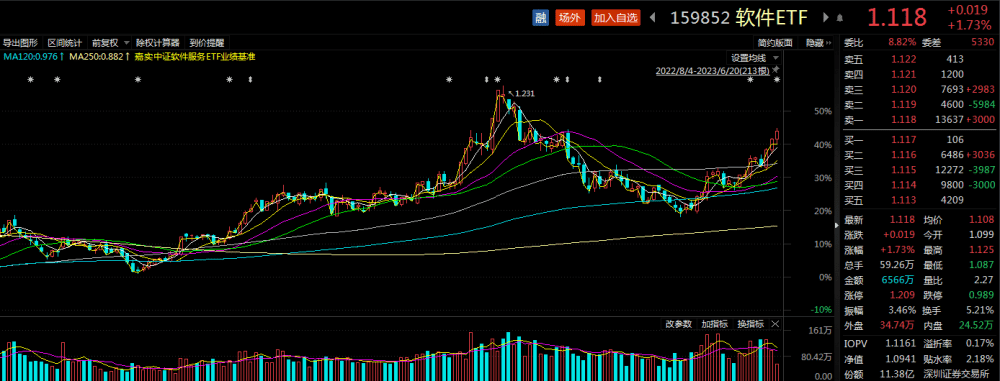Click the 换指标 change indicator button
1000x381 pixels.
coord(751,324)
